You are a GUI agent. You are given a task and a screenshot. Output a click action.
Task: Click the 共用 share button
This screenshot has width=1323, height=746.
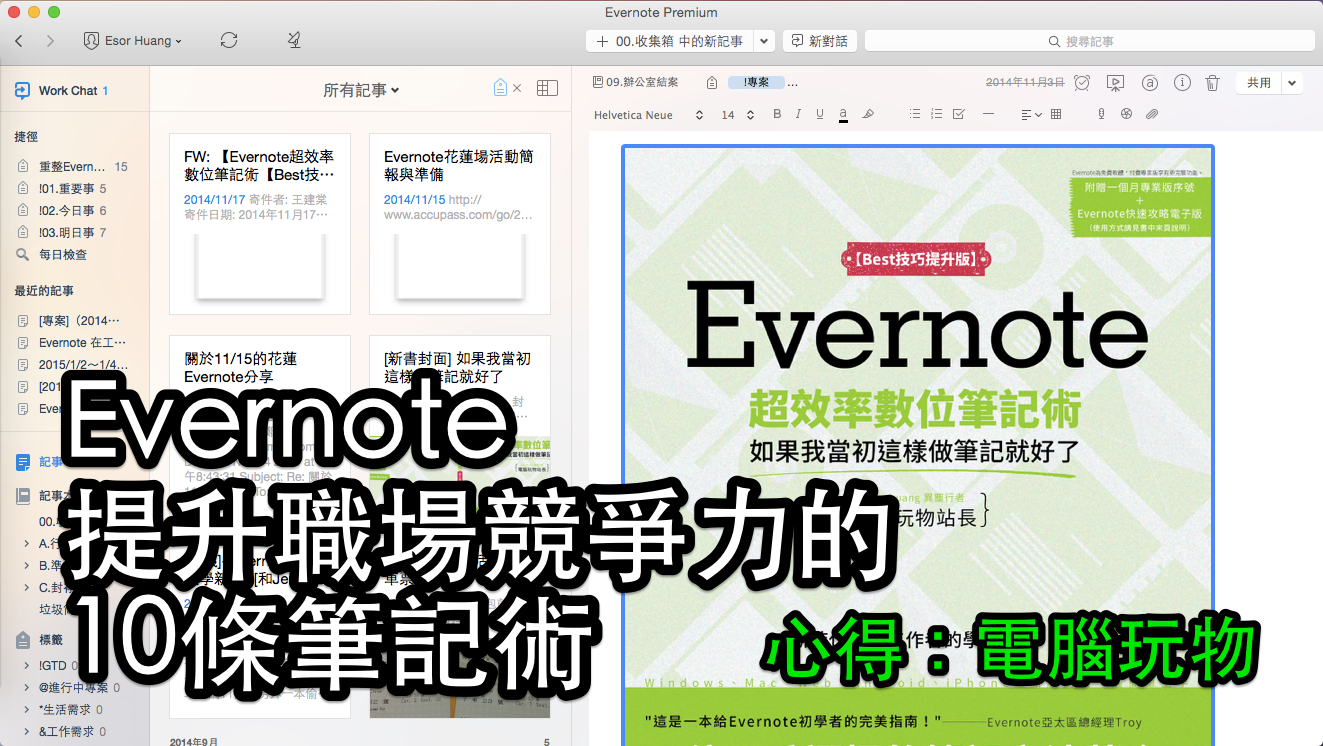click(1259, 83)
